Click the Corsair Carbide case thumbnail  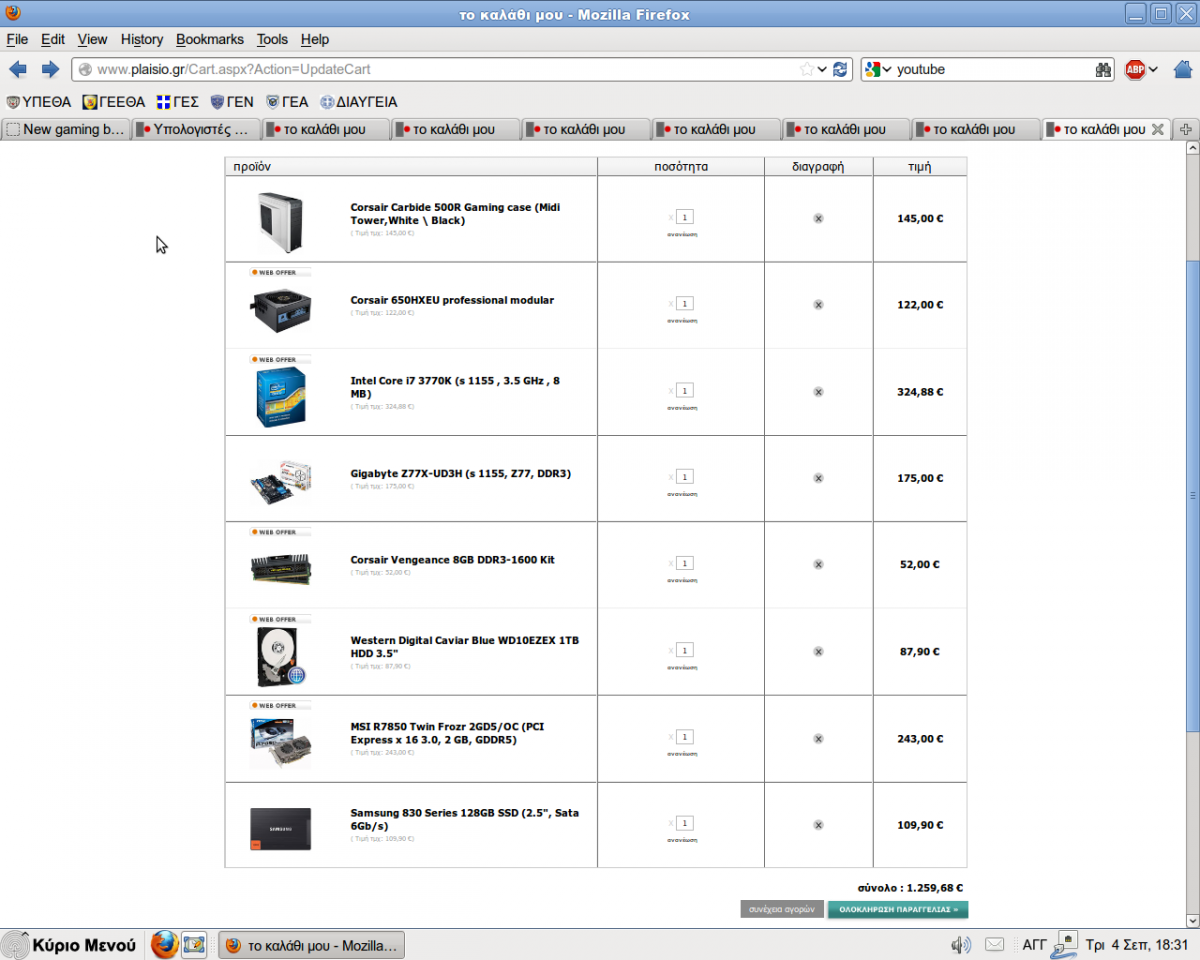[x=279, y=222]
